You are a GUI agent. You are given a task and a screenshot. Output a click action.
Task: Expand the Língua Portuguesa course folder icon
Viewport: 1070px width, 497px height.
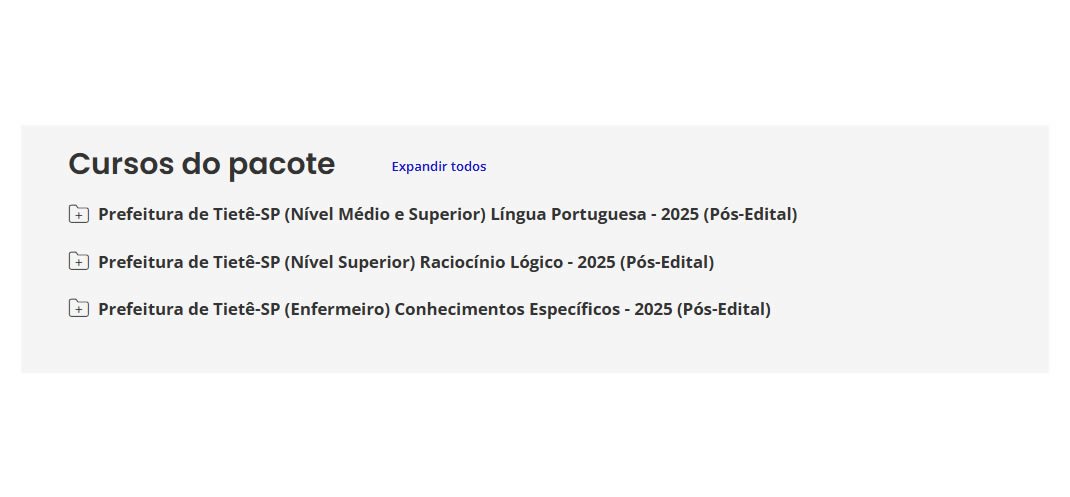pos(79,214)
